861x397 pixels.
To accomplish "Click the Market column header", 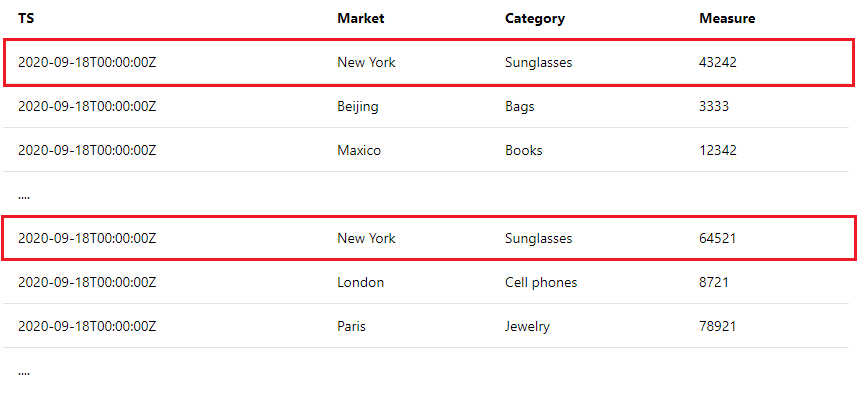I will coord(361,18).
